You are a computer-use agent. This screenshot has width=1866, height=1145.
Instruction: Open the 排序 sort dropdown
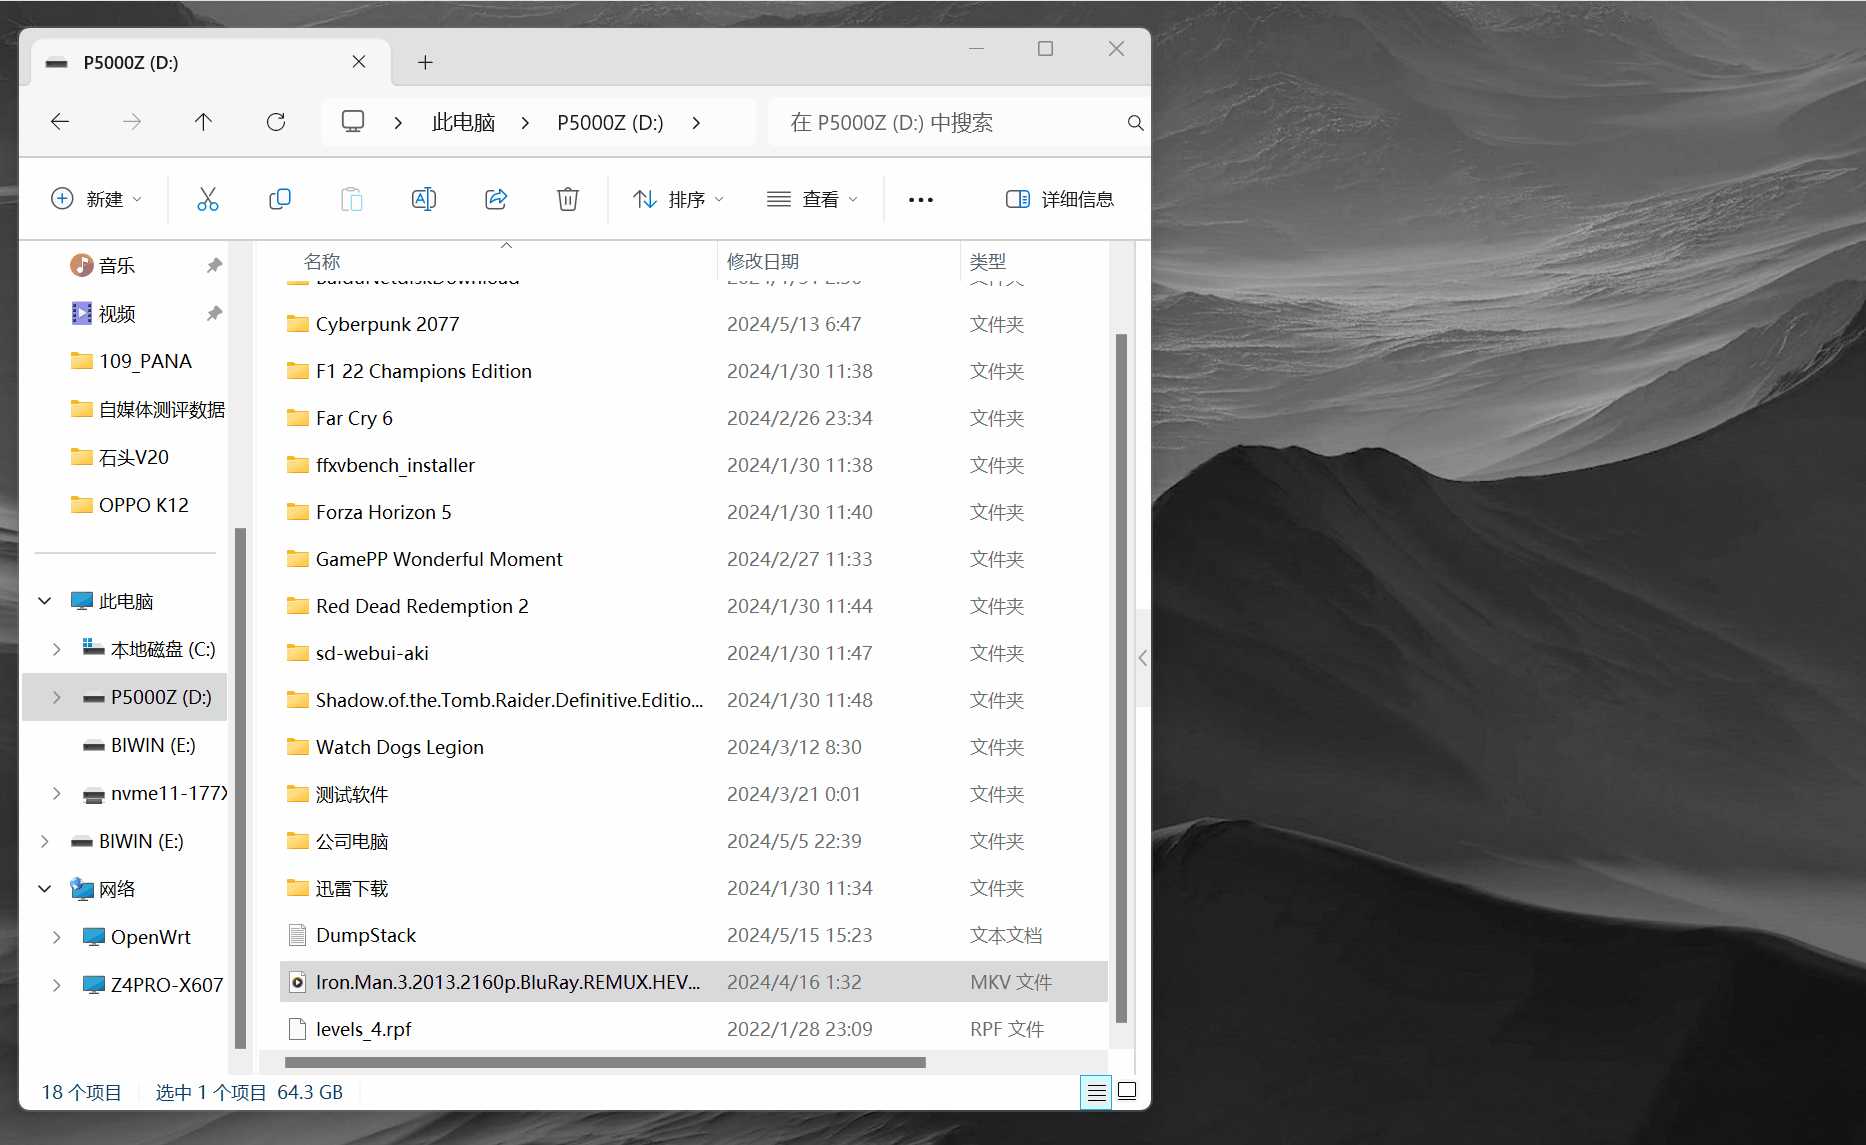[x=678, y=199]
